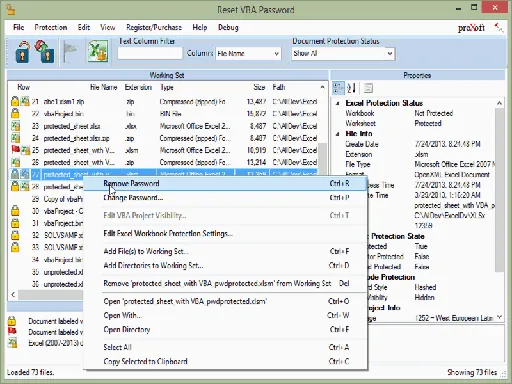This screenshot has height=384, width=512.
Task: Sort by the Size column header
Action: [259, 87]
